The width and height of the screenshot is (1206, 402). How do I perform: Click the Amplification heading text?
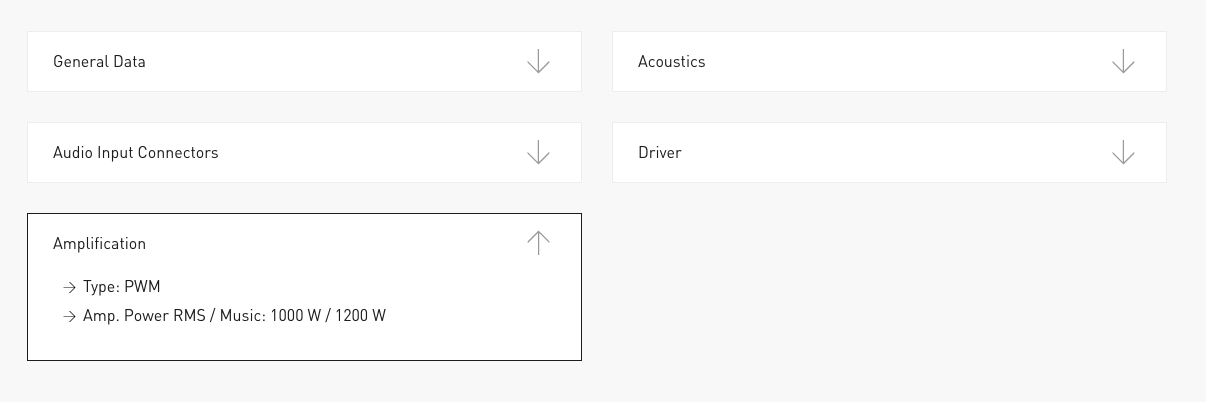(99, 244)
